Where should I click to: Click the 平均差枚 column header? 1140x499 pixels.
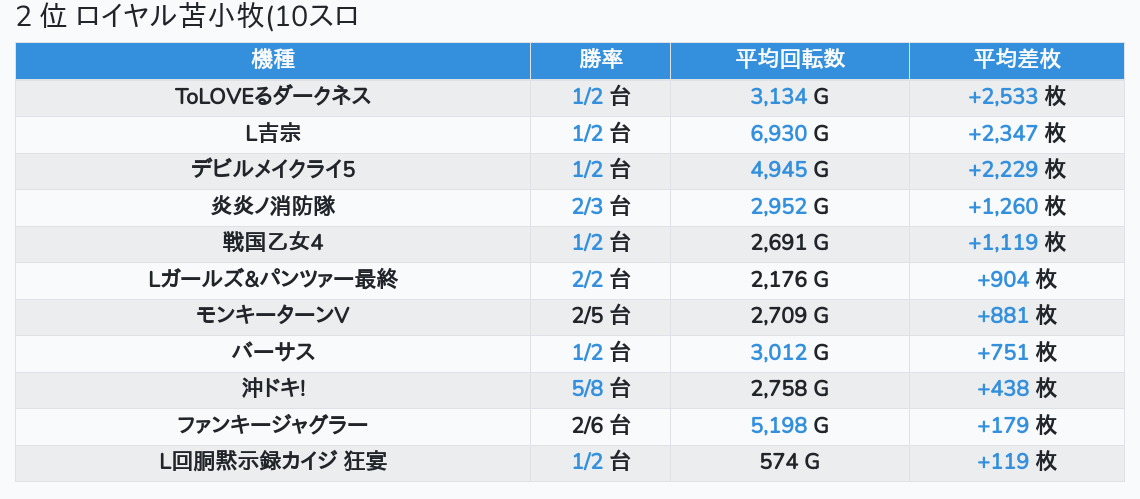point(1016,60)
